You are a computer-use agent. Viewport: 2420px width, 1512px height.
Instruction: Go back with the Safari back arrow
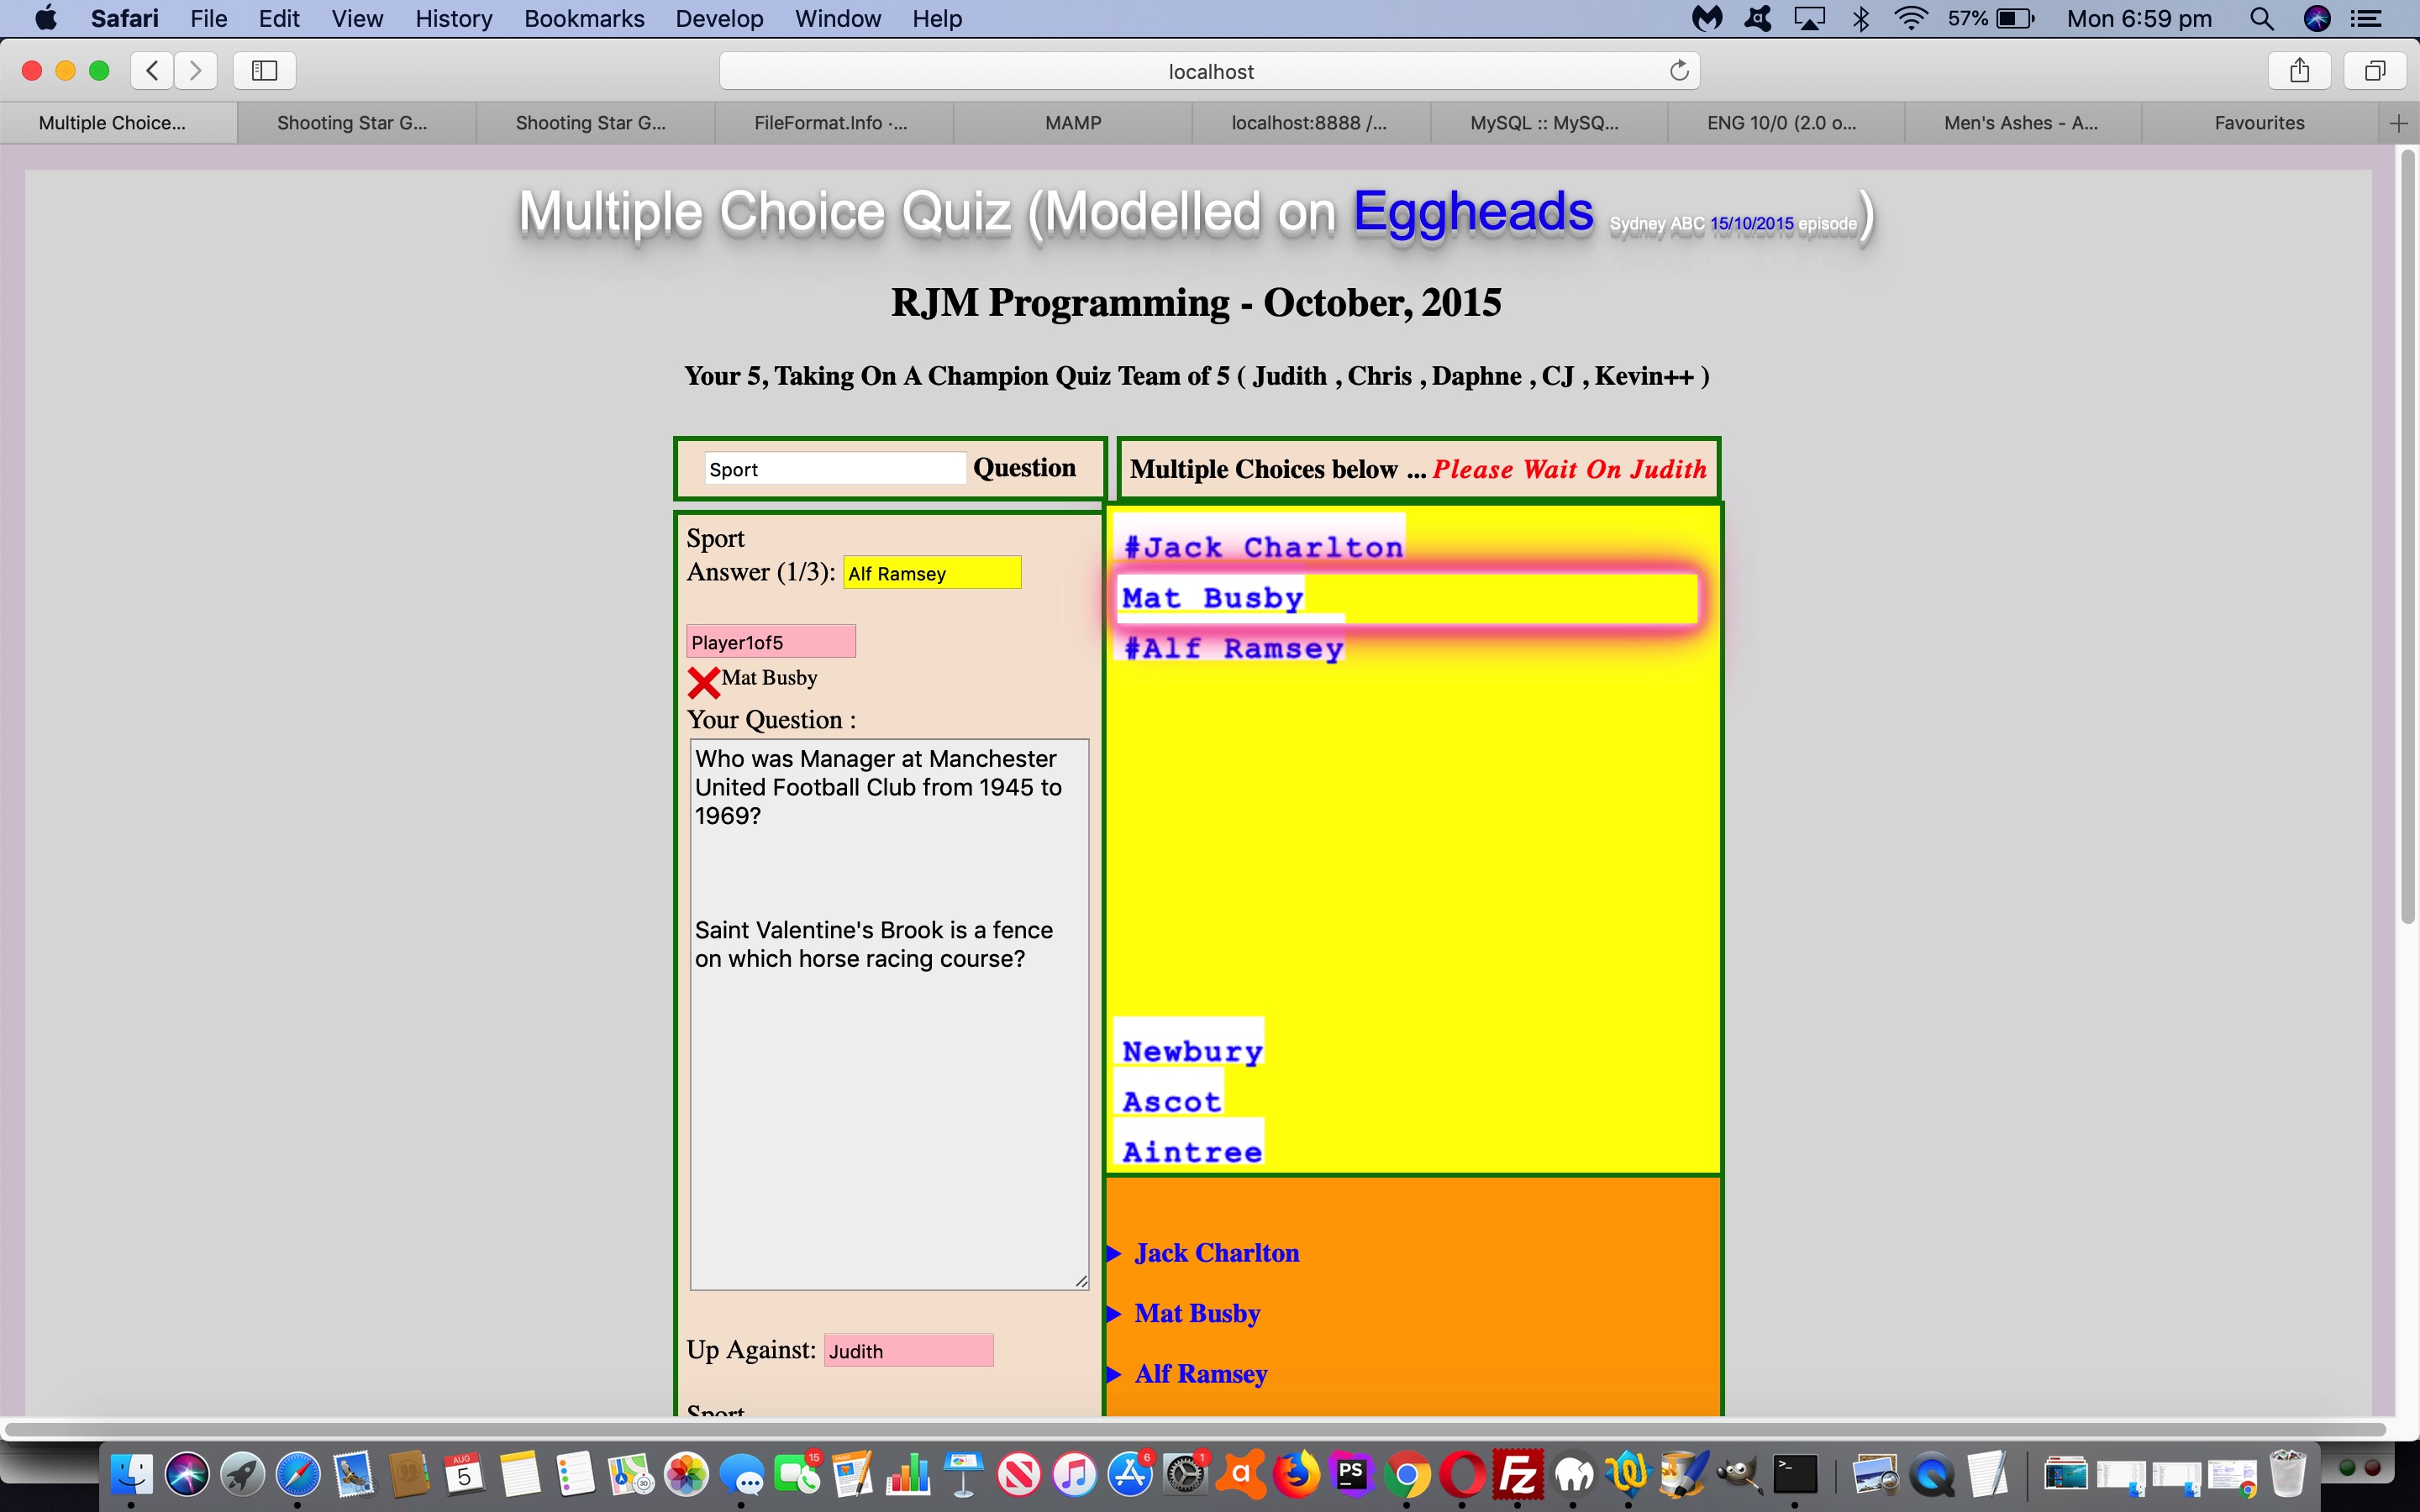point(152,70)
